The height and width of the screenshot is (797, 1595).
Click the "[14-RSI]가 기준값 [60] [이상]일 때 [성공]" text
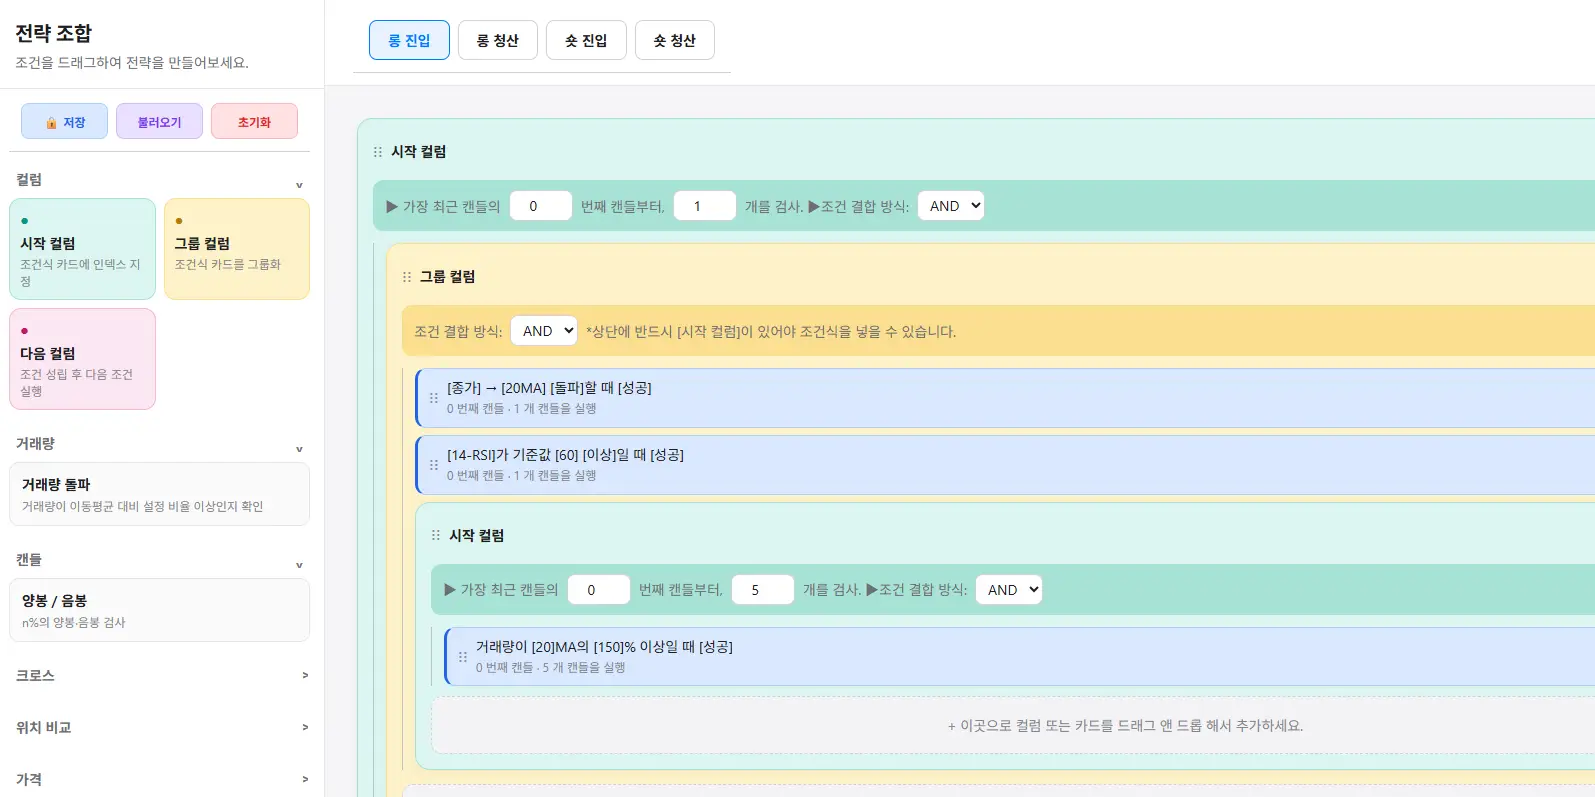(565, 455)
